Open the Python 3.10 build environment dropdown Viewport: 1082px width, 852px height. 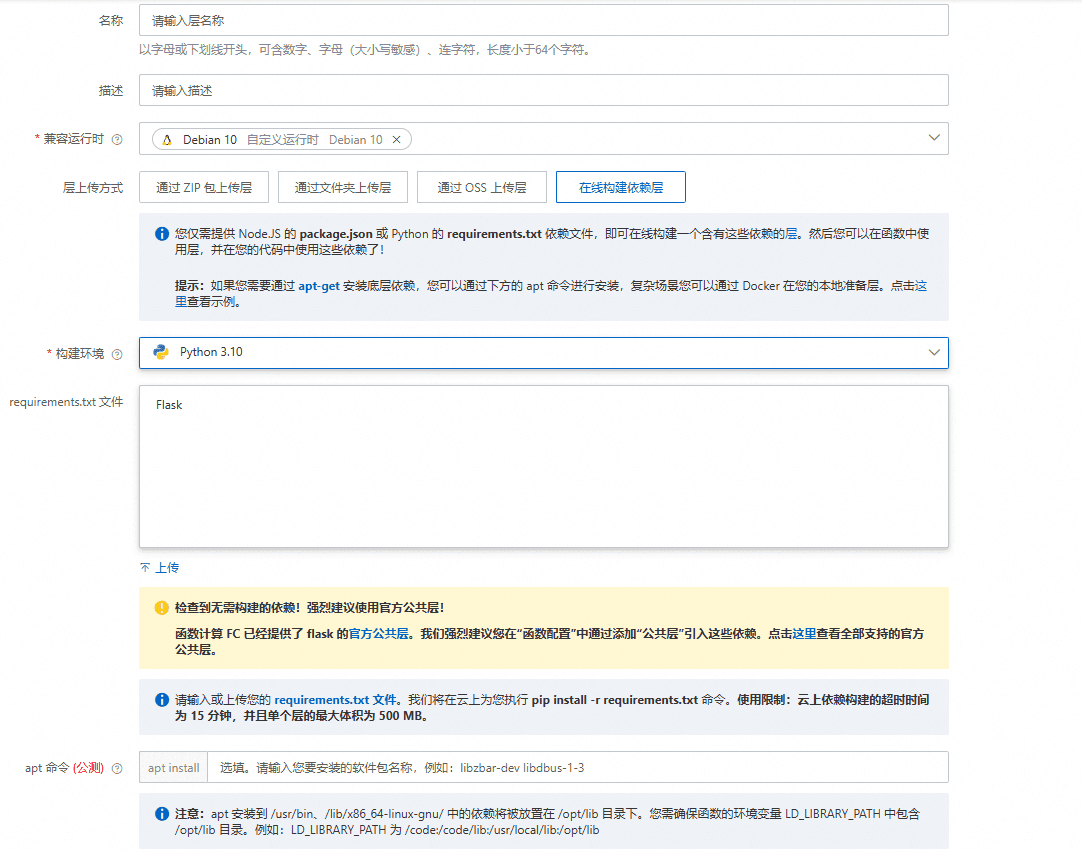click(934, 352)
